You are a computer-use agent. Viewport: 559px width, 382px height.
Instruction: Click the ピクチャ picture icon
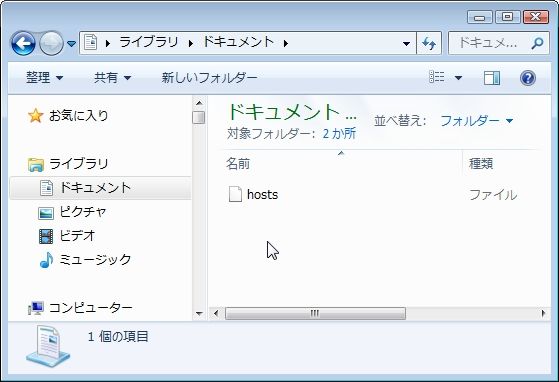click(x=46, y=213)
